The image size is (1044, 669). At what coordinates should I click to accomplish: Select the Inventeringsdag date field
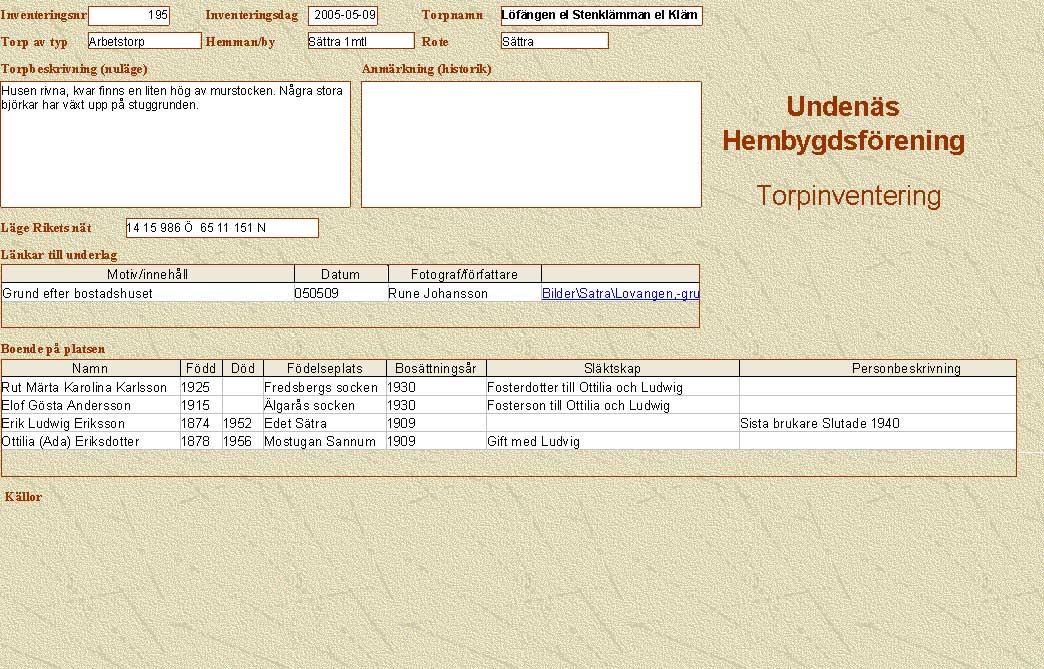point(343,16)
